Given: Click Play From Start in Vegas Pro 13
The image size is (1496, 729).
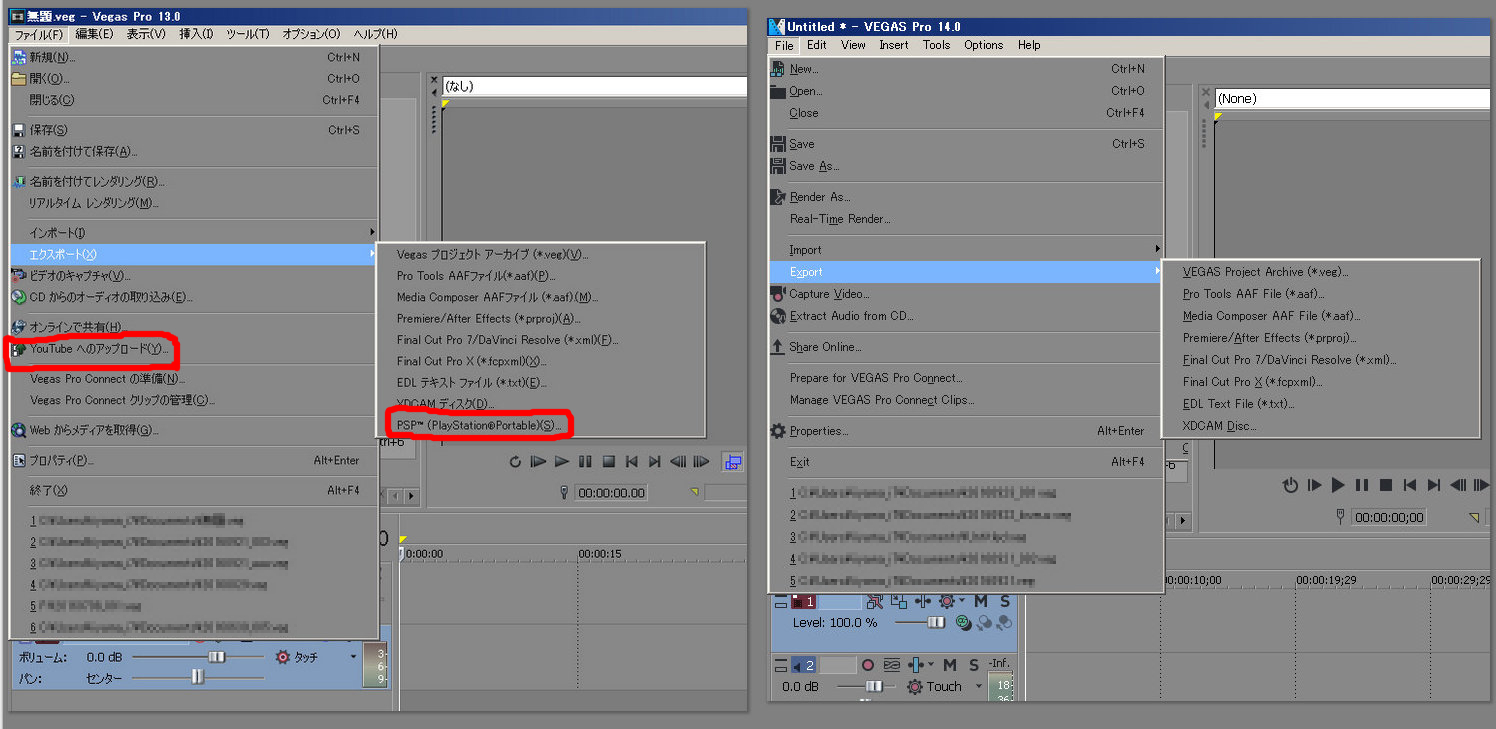Looking at the screenshot, I should [x=538, y=461].
